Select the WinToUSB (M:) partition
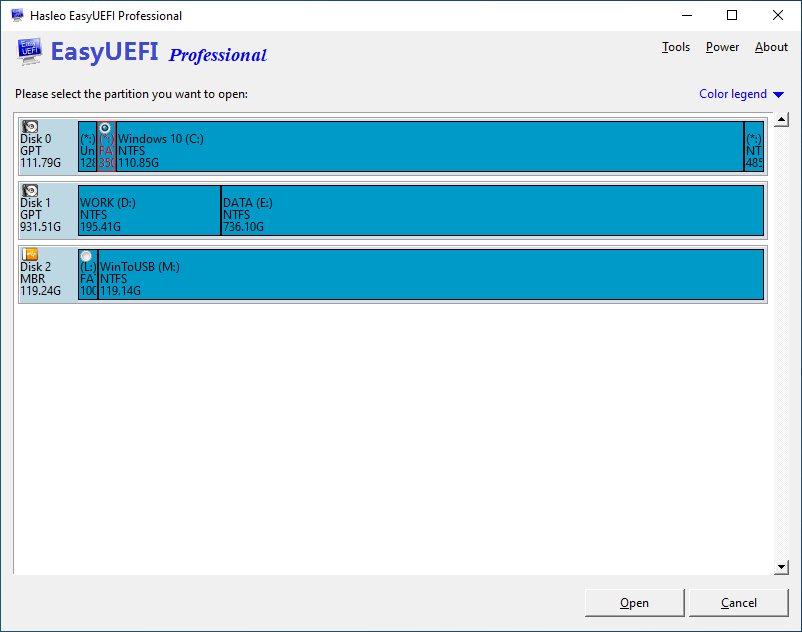The image size is (802, 632). (x=431, y=274)
